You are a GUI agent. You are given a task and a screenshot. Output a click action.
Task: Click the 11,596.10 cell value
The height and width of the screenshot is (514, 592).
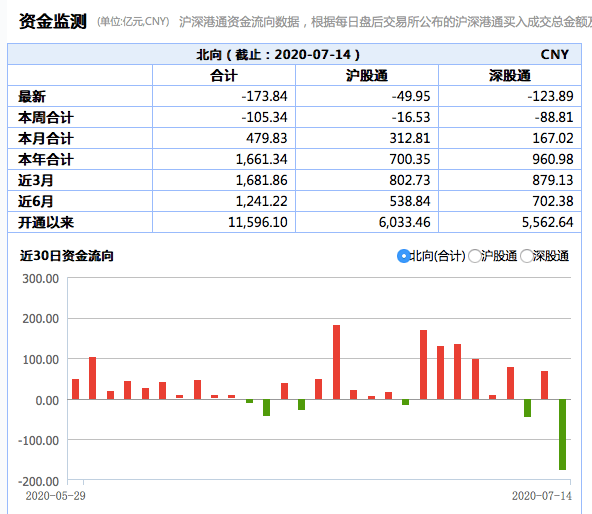tap(258, 222)
